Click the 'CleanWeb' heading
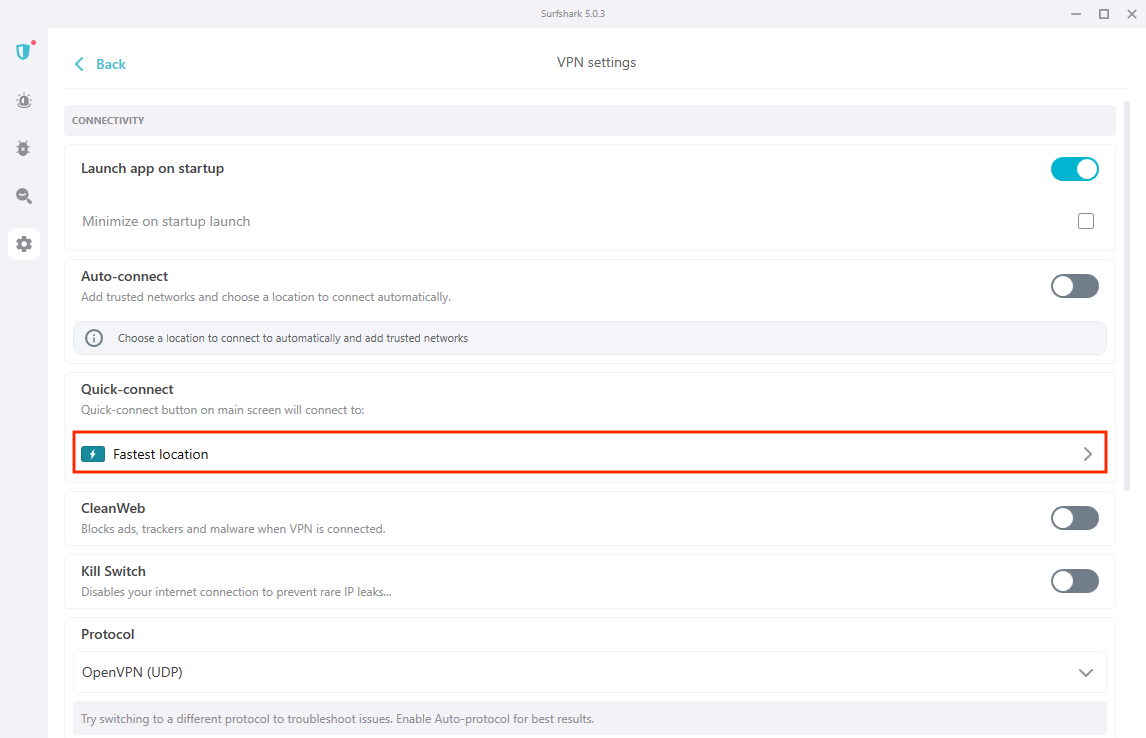This screenshot has height=738, width=1146. (x=113, y=509)
